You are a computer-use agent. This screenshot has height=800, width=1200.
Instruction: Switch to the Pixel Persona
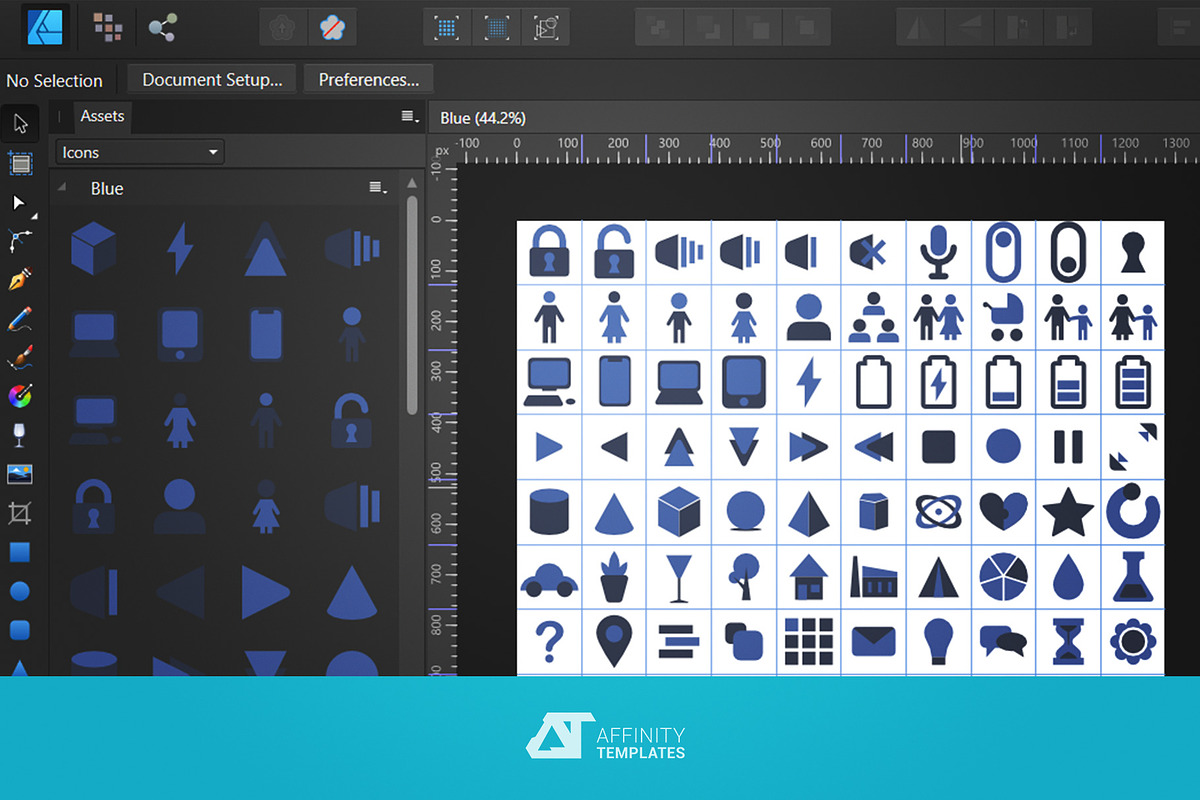[x=107, y=27]
